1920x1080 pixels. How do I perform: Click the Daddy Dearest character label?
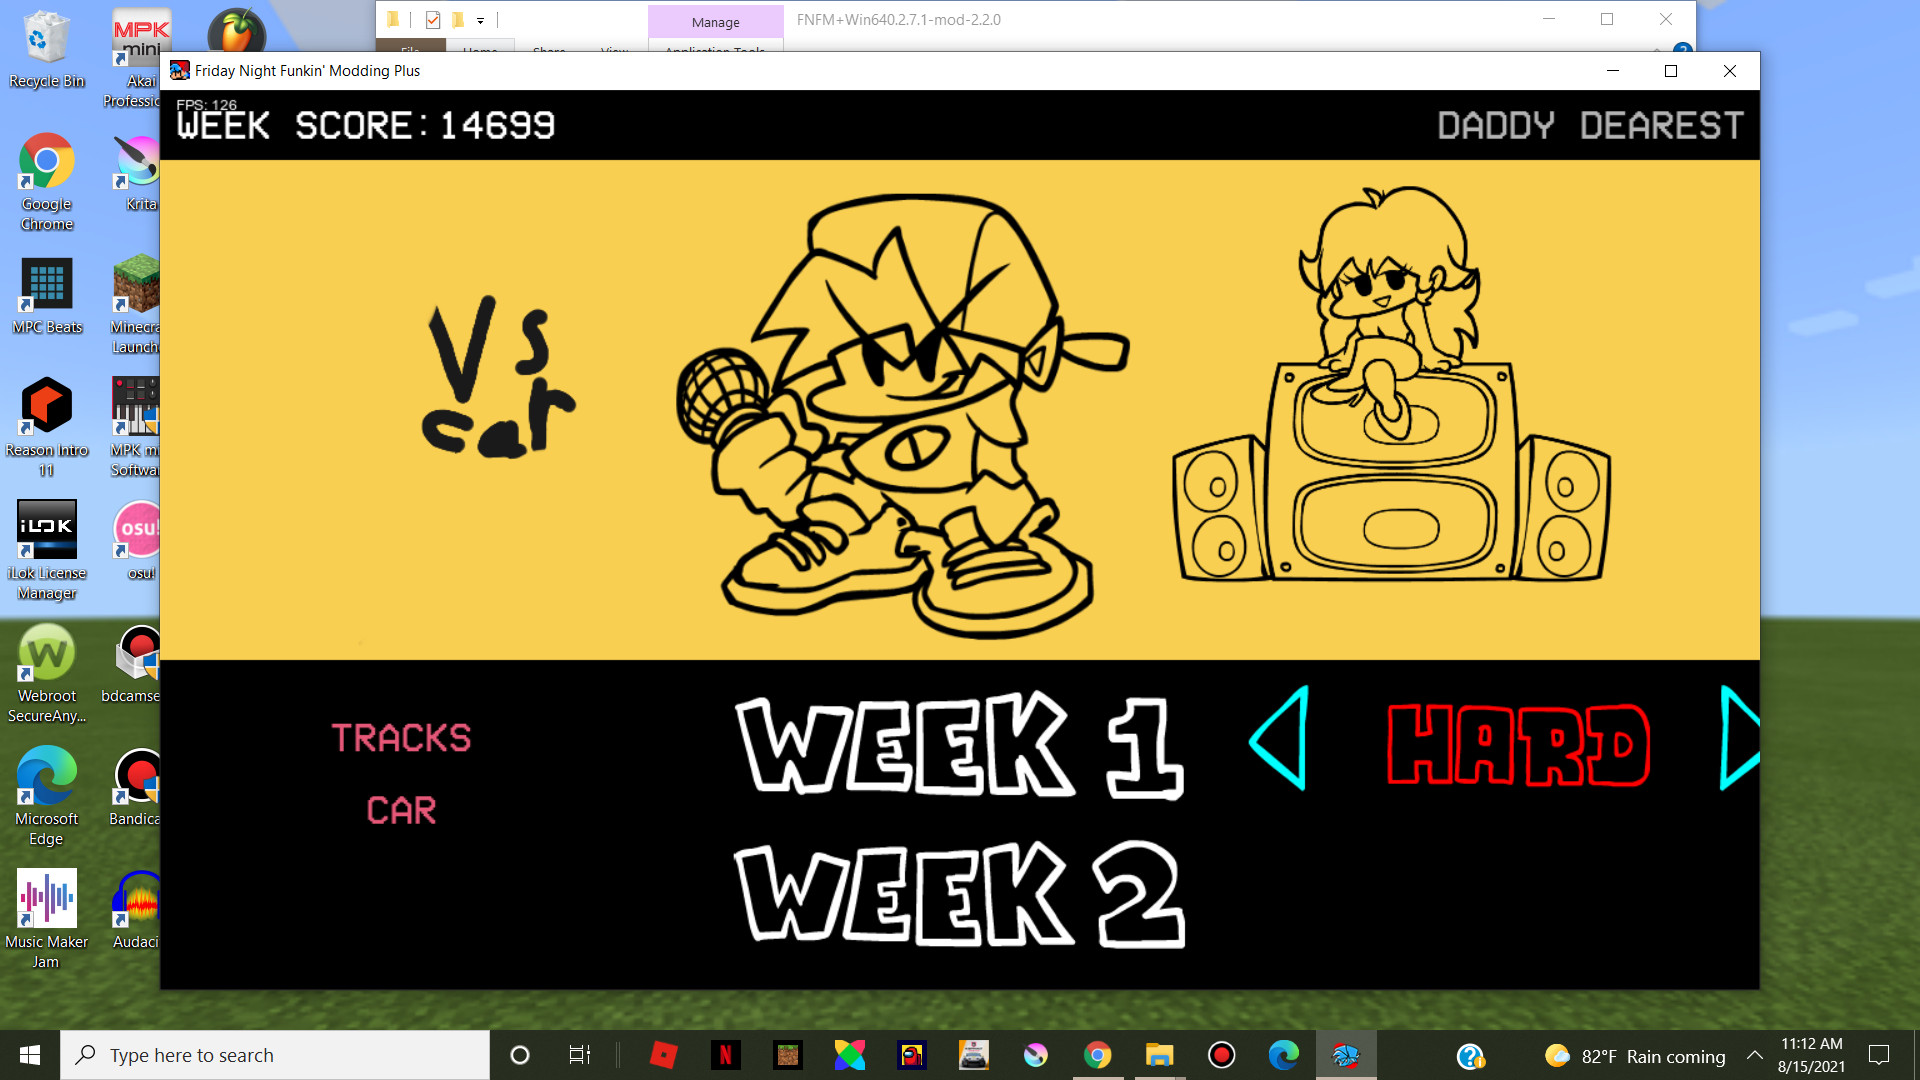click(x=1589, y=125)
